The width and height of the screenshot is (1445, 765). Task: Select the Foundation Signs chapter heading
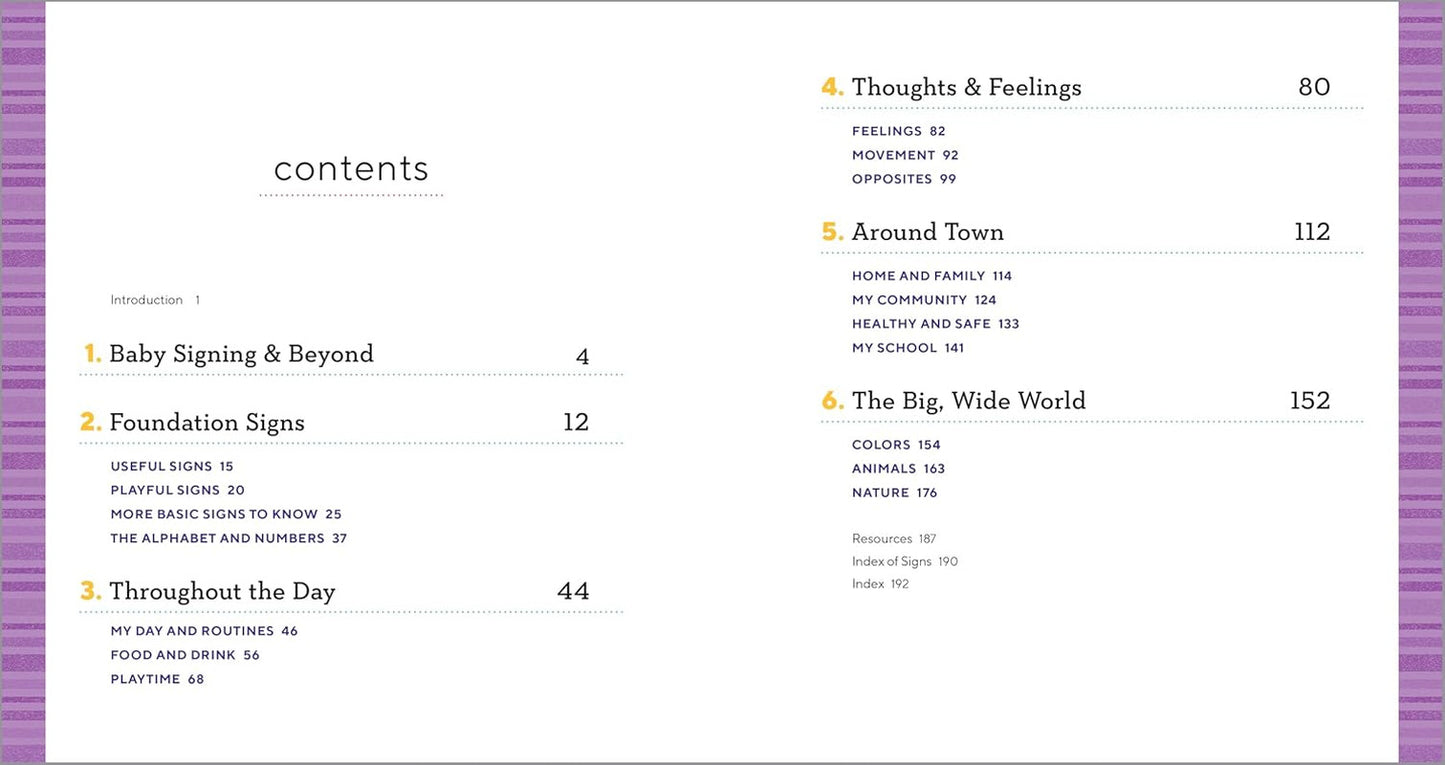tap(207, 423)
